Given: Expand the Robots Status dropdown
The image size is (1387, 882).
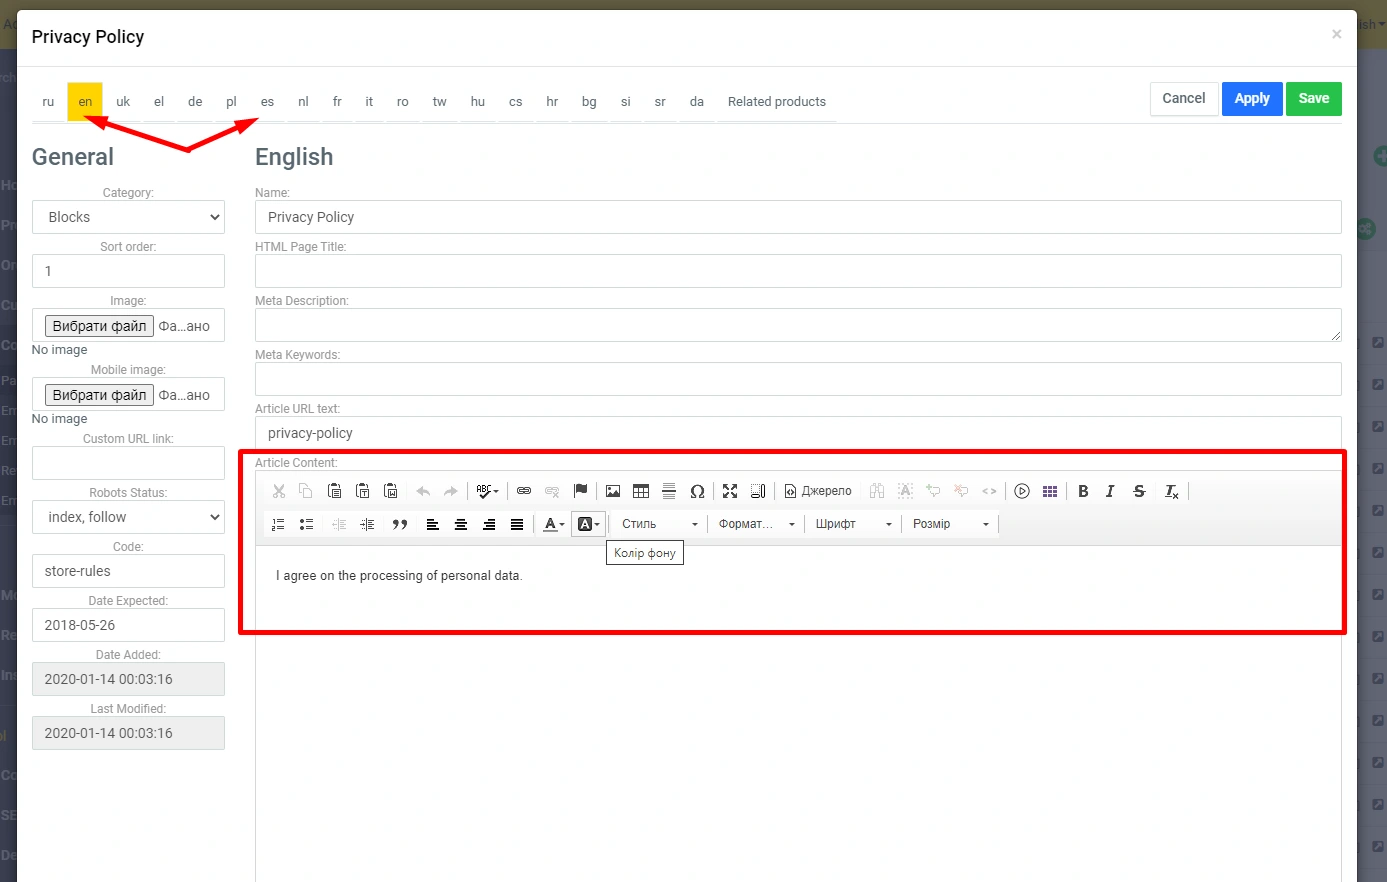Looking at the screenshot, I should coord(128,517).
